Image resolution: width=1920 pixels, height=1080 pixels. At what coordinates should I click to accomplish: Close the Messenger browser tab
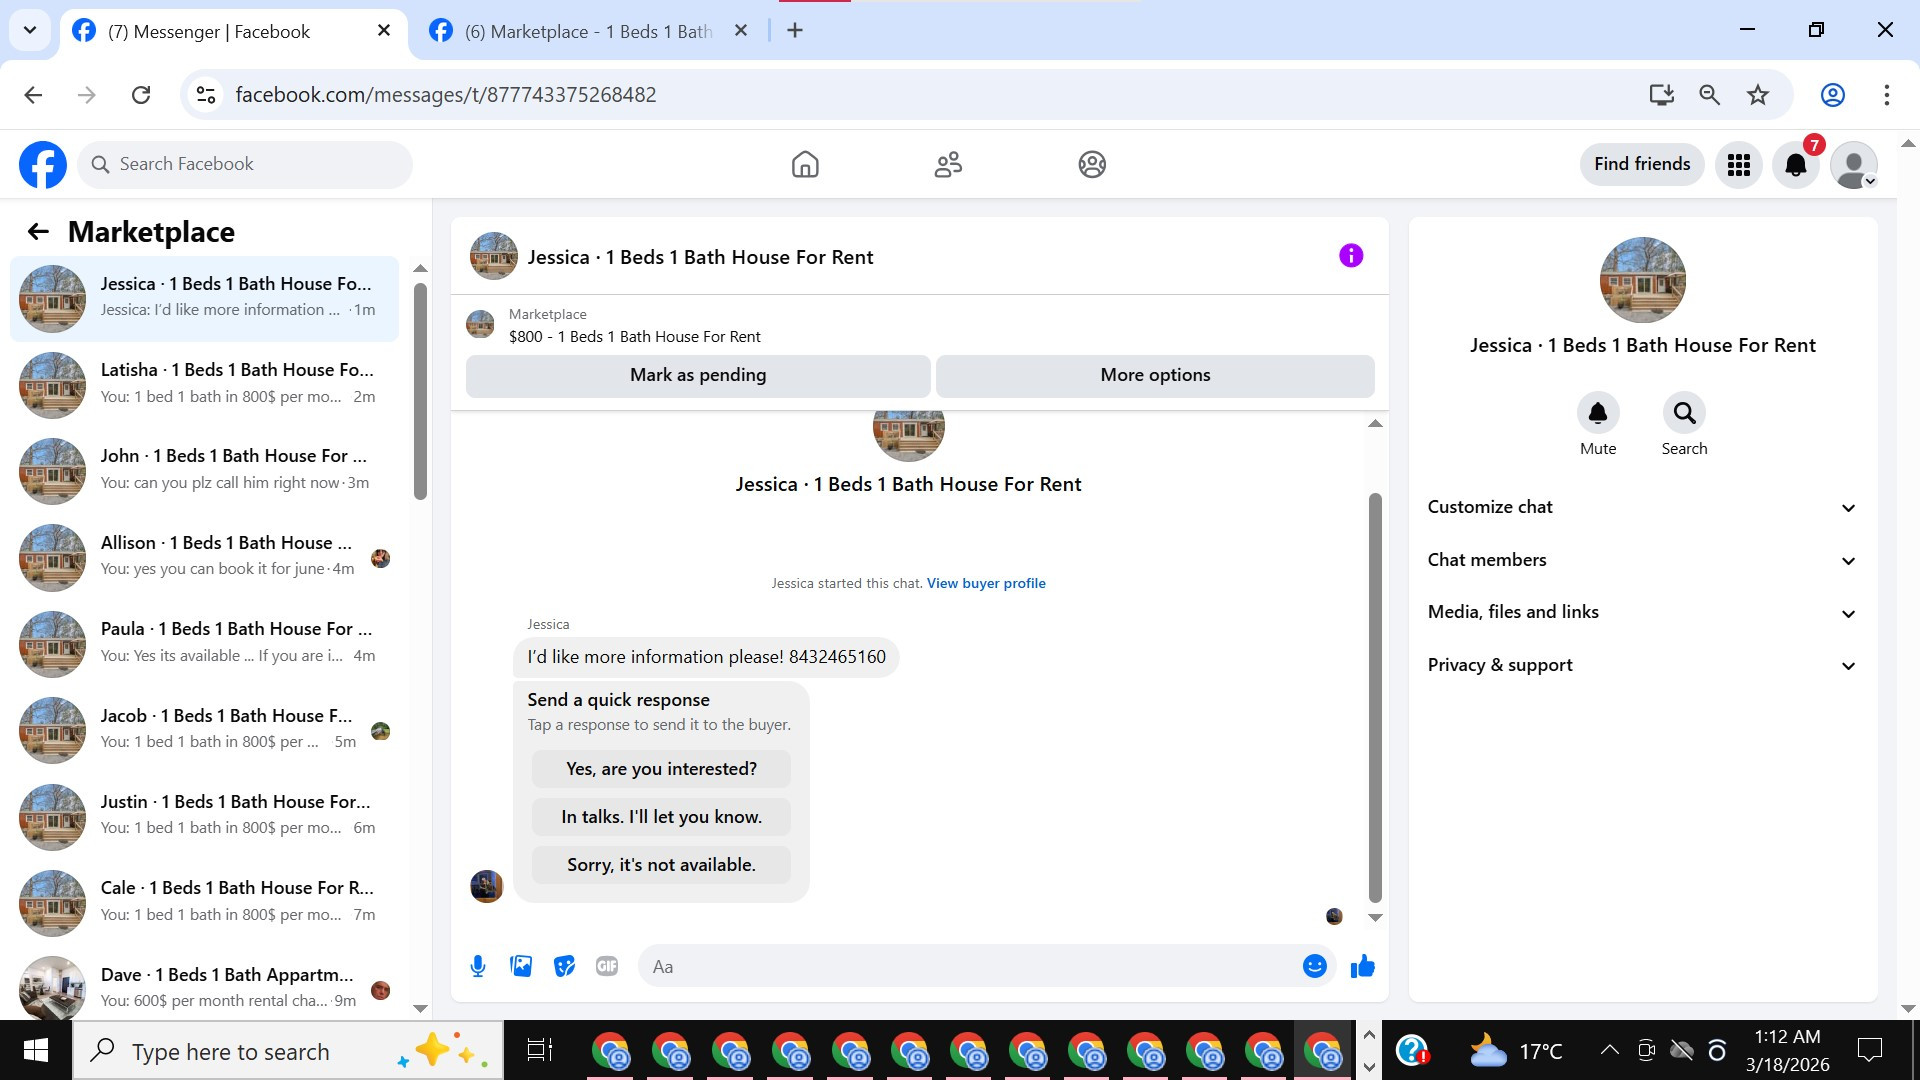tap(384, 31)
